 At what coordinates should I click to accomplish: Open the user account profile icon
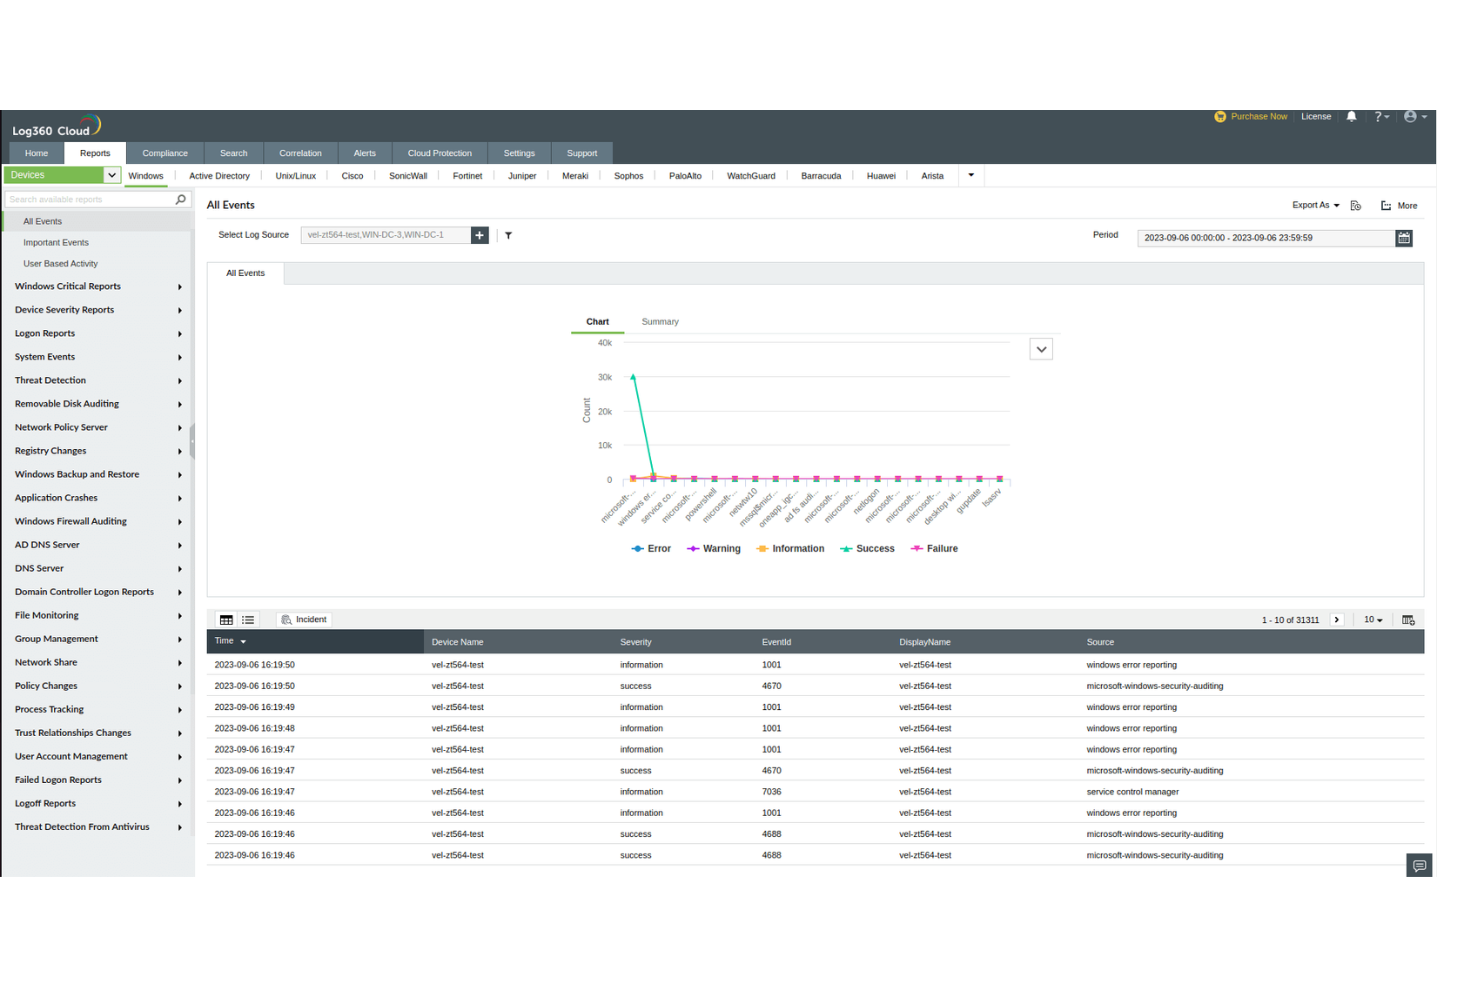click(x=1414, y=117)
